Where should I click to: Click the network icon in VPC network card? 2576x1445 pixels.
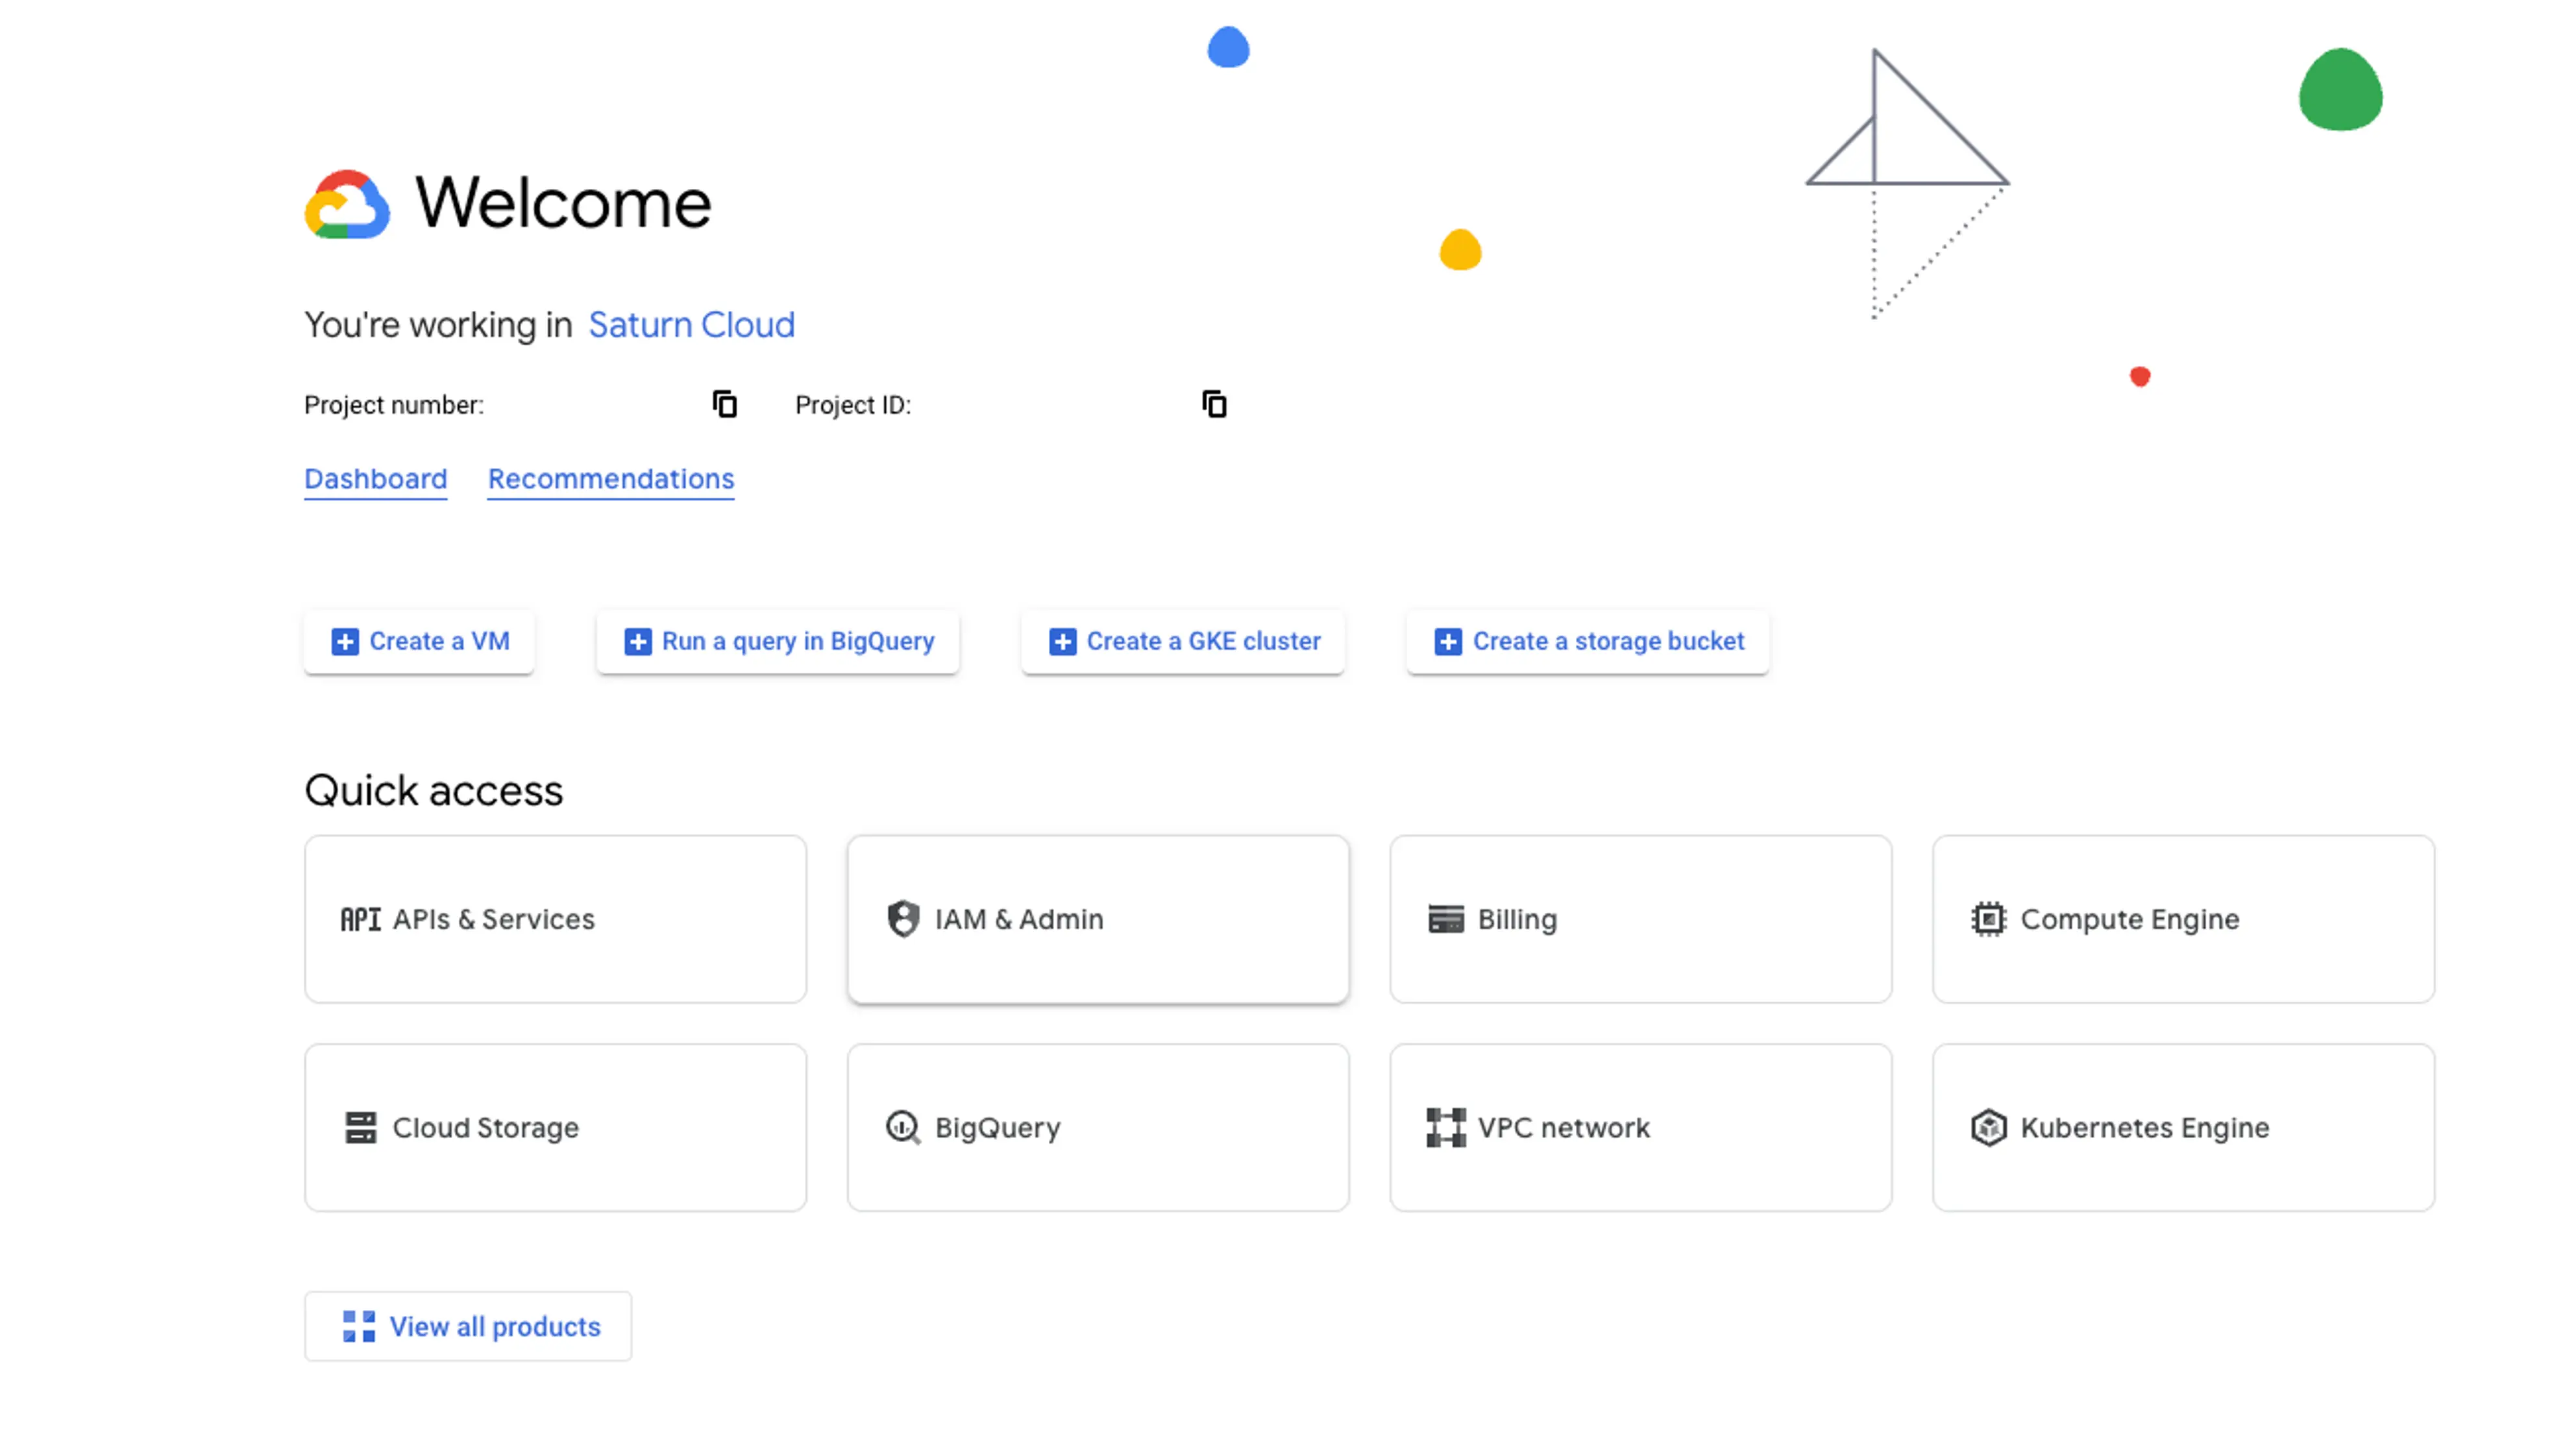pos(1446,1128)
